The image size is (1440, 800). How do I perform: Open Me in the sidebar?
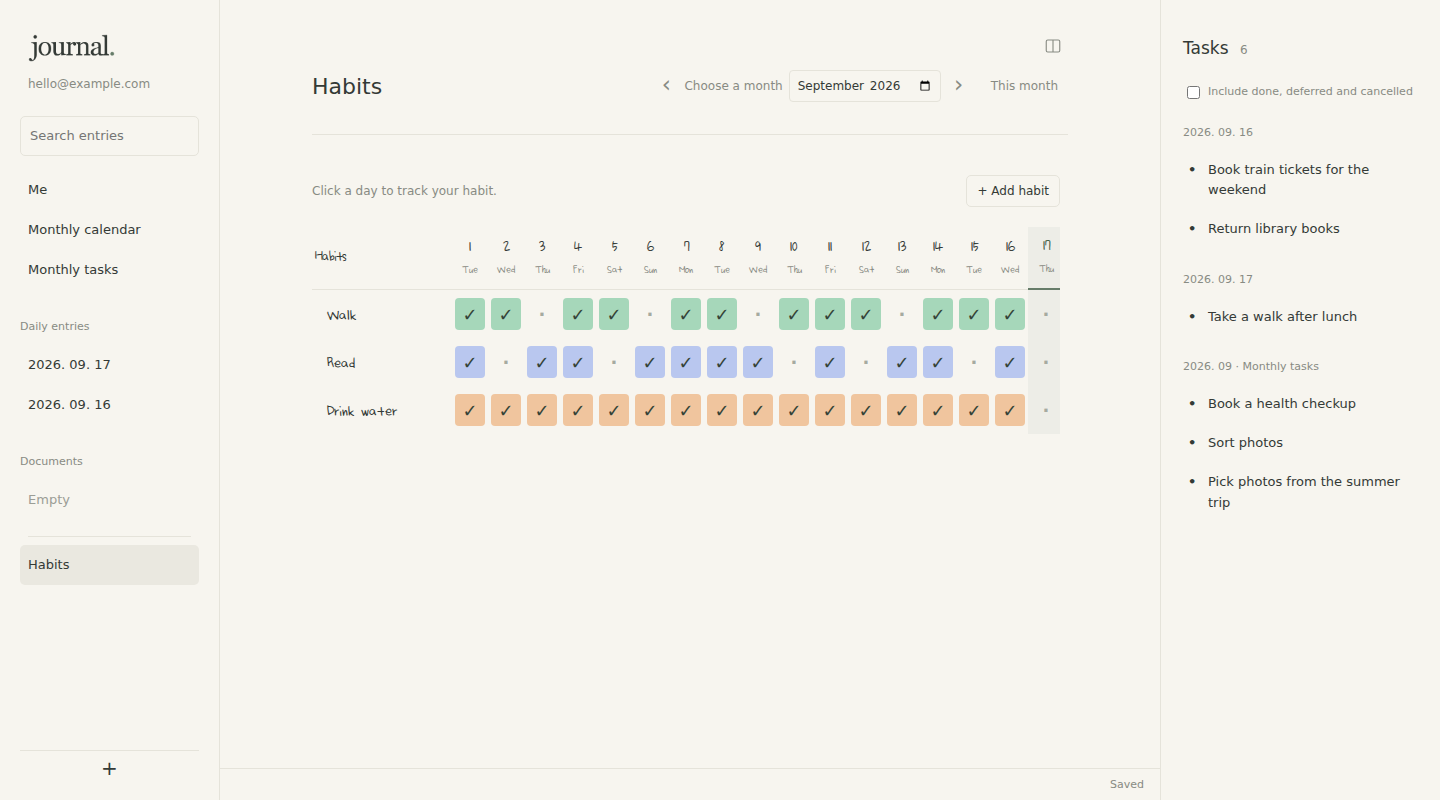coord(110,190)
